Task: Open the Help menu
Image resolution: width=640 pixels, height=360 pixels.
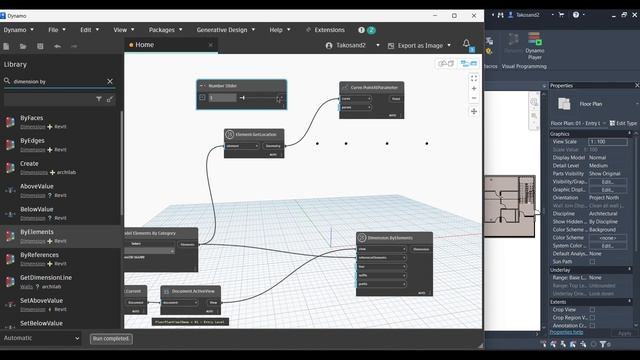Action: [x=280, y=30]
